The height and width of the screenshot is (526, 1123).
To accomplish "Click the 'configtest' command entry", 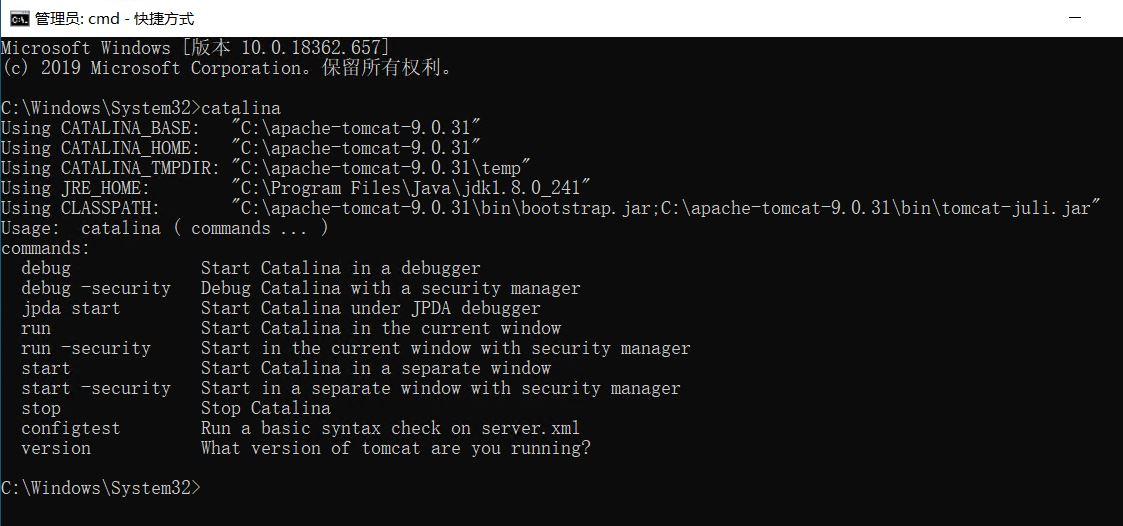I will 71,429.
